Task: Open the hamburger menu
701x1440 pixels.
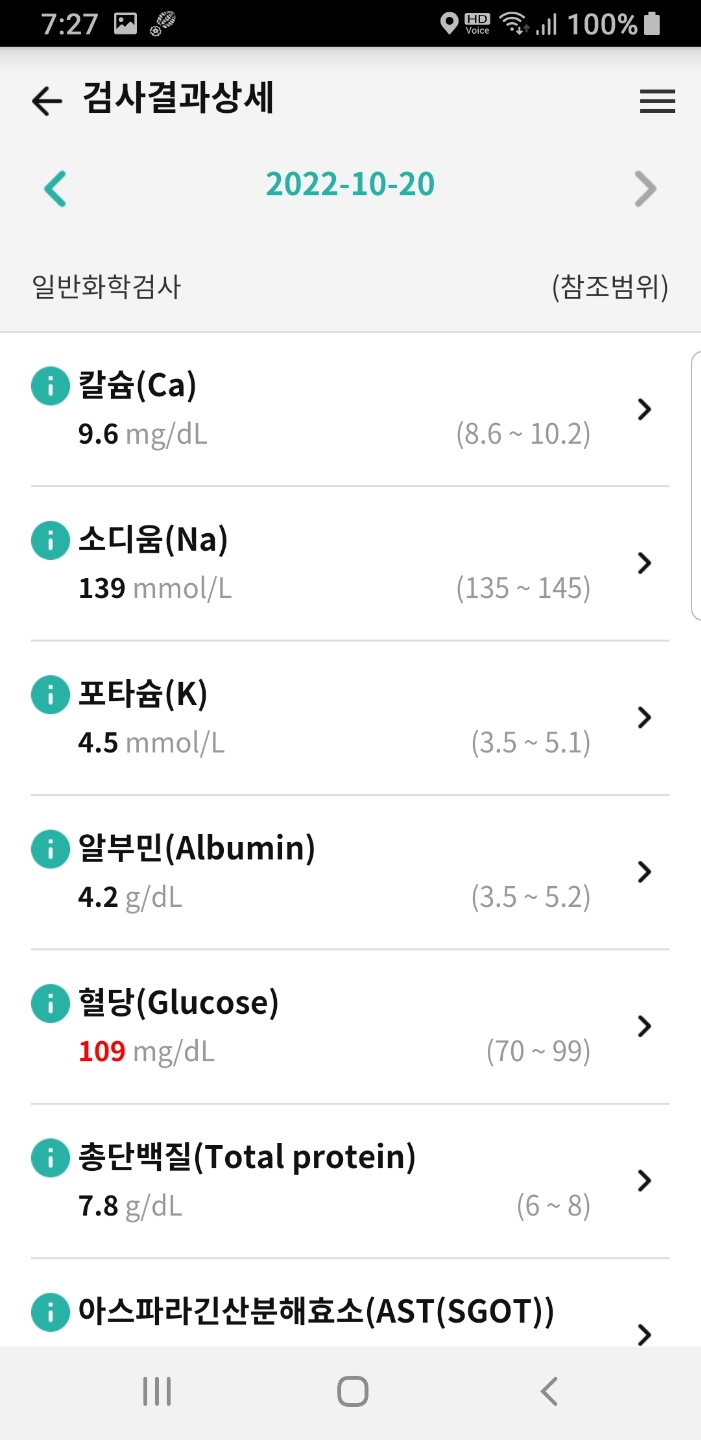Action: [x=657, y=101]
